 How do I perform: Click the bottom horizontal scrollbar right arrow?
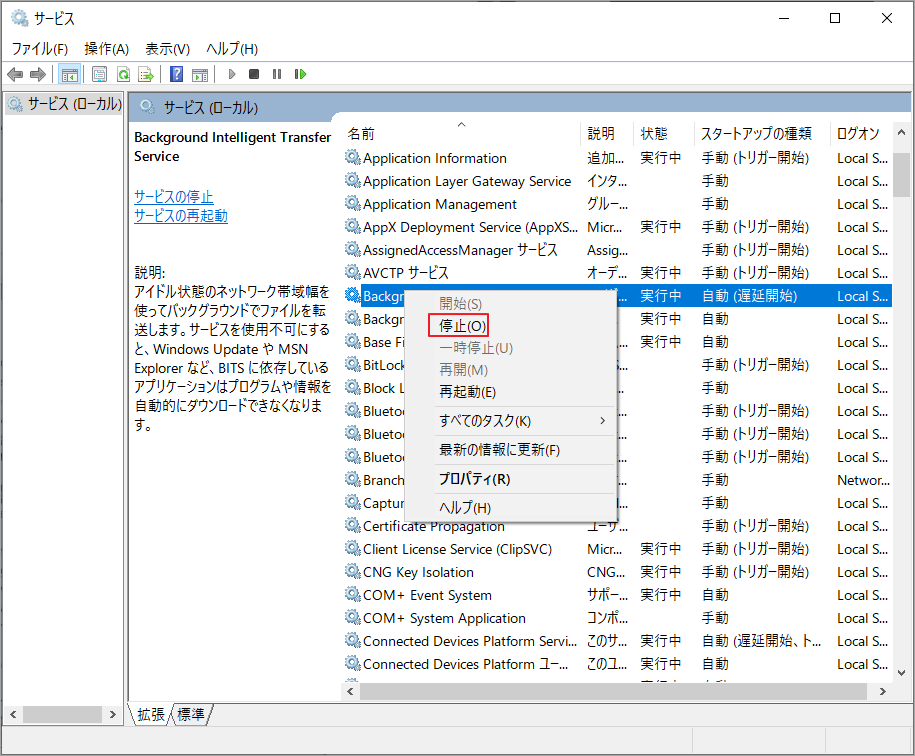tap(882, 690)
